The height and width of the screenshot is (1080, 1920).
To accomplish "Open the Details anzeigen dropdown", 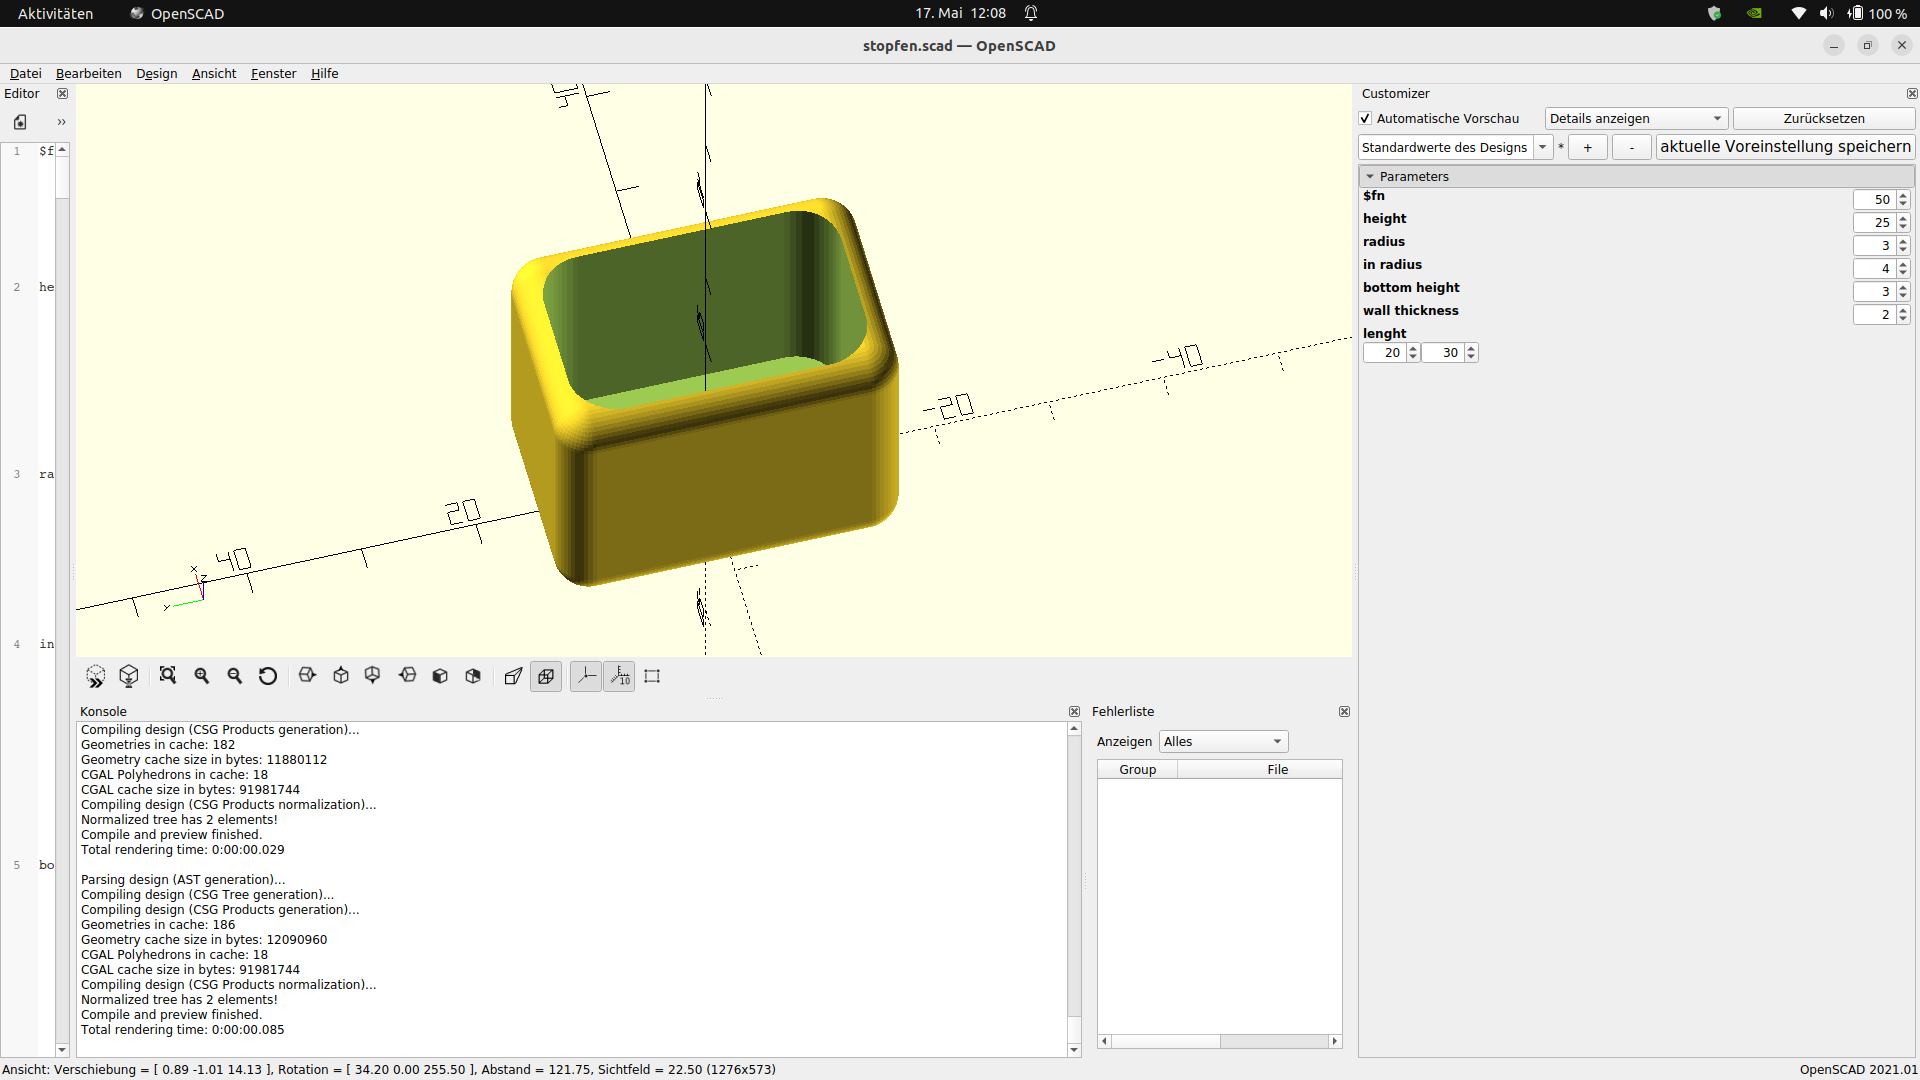I will tap(1636, 118).
